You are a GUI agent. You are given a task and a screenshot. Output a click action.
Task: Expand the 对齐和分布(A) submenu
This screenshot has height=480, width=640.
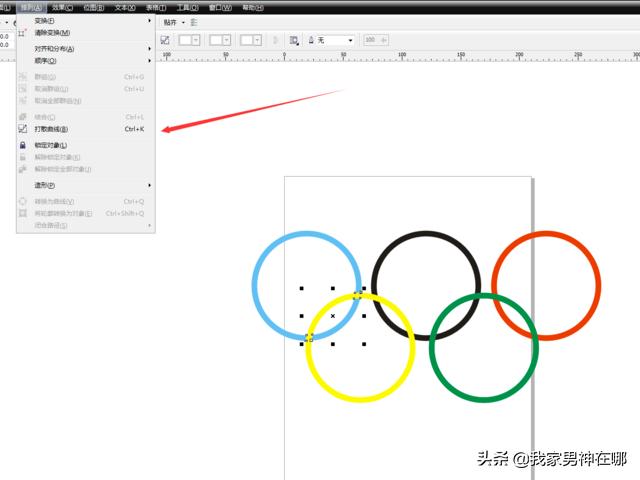(x=86, y=49)
